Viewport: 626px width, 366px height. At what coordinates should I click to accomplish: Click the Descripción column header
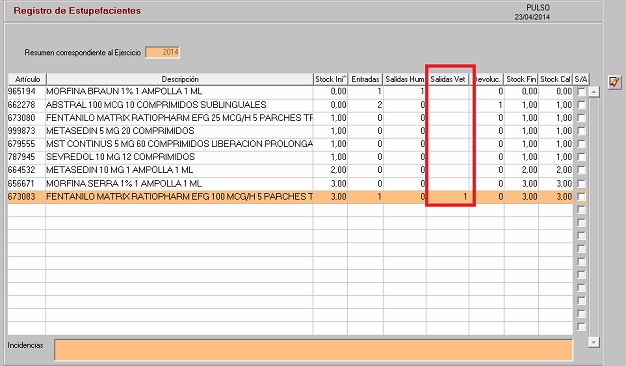[x=180, y=79]
